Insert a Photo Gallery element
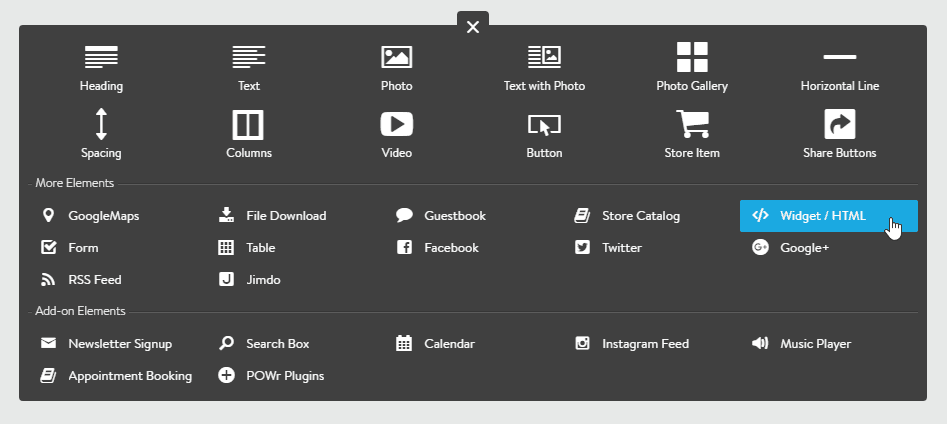This screenshot has height=424, width=947. coord(692,57)
